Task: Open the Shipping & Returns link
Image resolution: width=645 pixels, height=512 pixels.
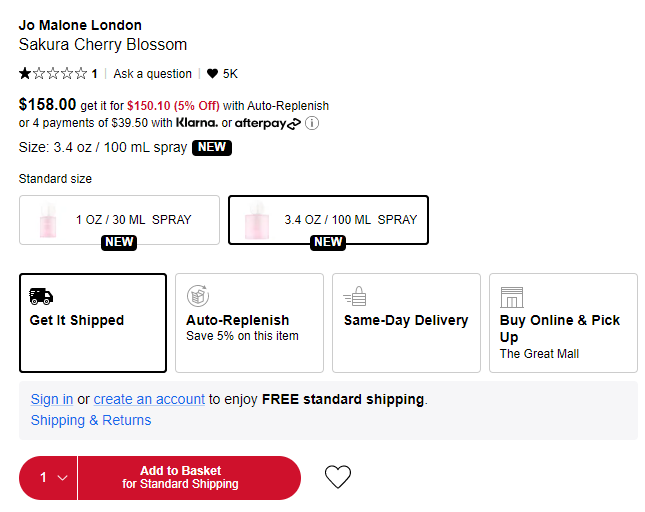Action: pos(91,420)
